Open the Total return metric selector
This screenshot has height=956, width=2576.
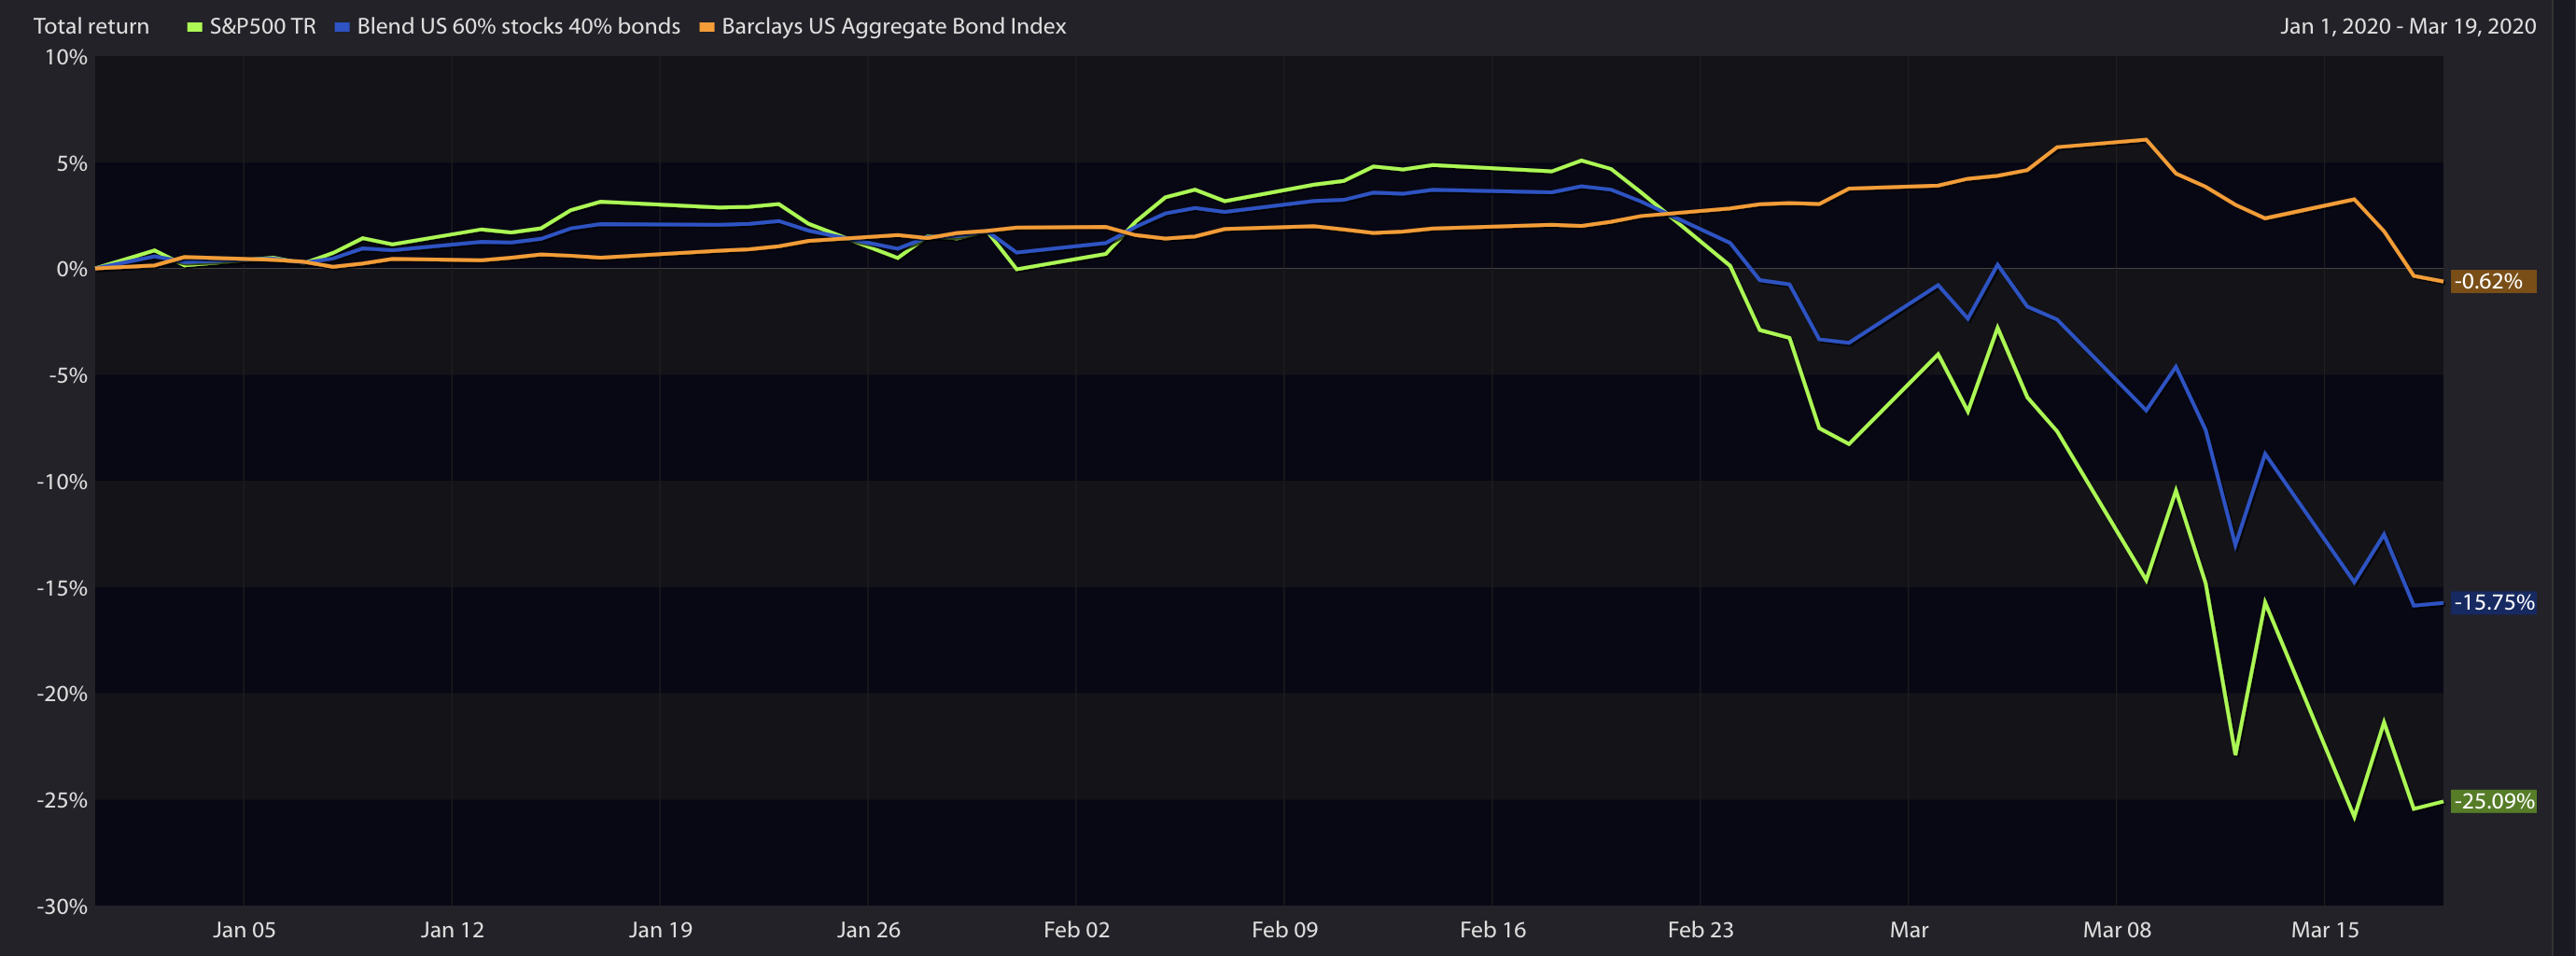point(91,26)
